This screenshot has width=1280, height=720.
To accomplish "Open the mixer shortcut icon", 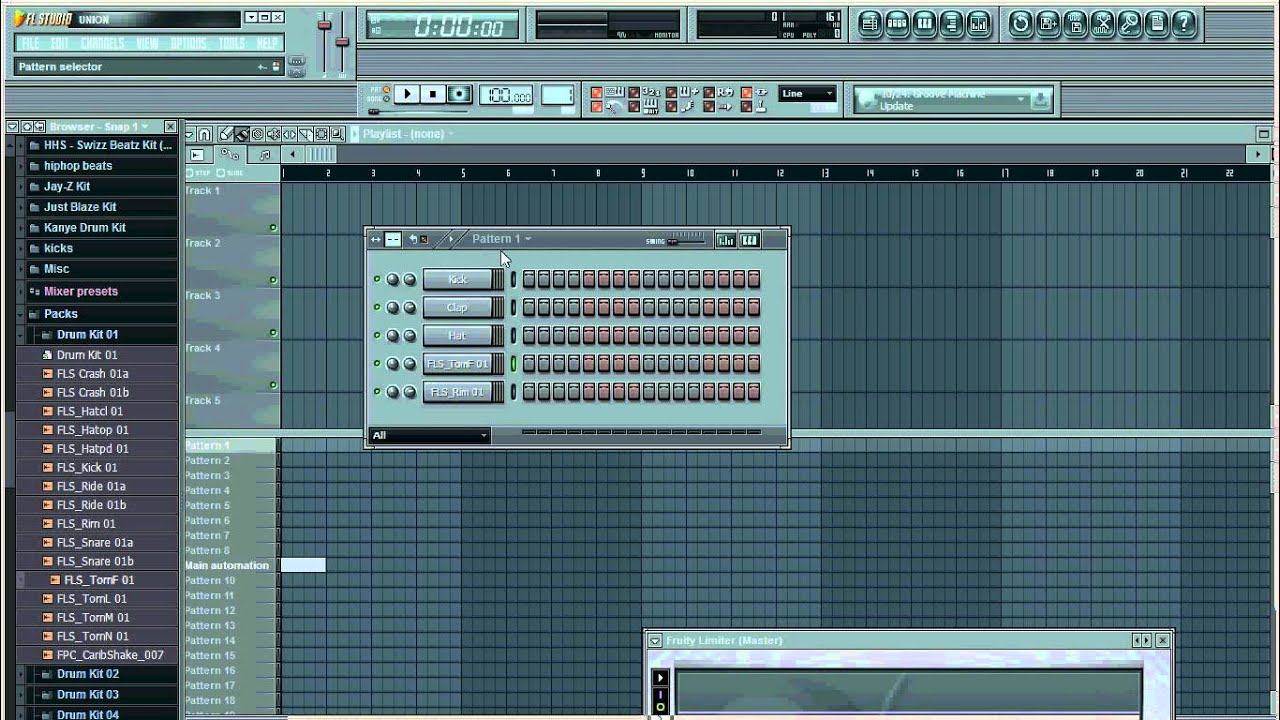I will click(x=979, y=24).
